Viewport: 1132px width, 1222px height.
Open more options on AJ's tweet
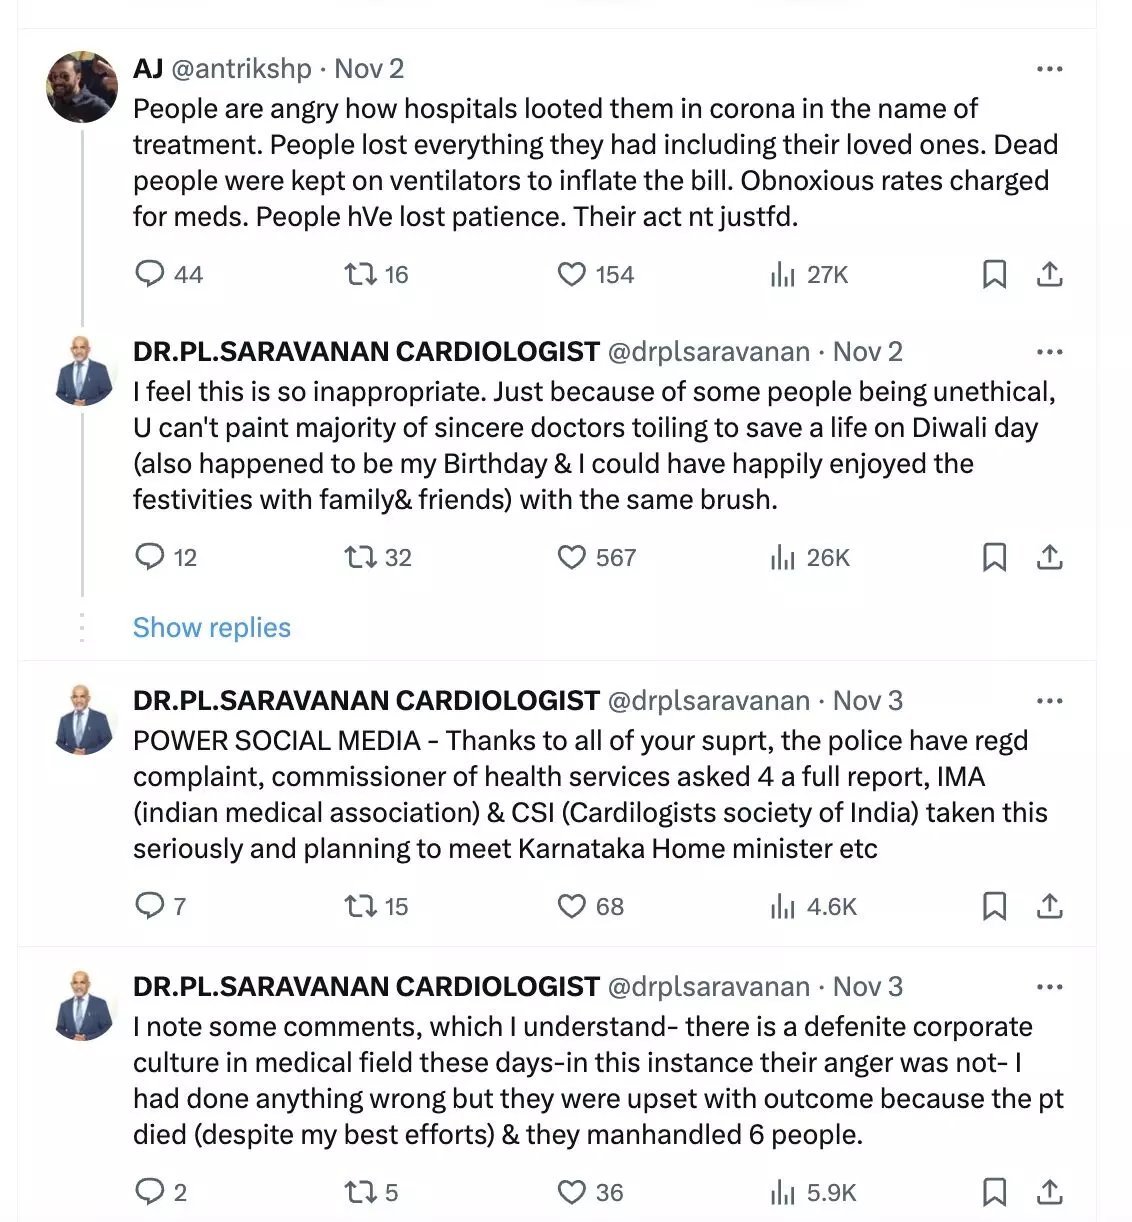coord(1049,69)
